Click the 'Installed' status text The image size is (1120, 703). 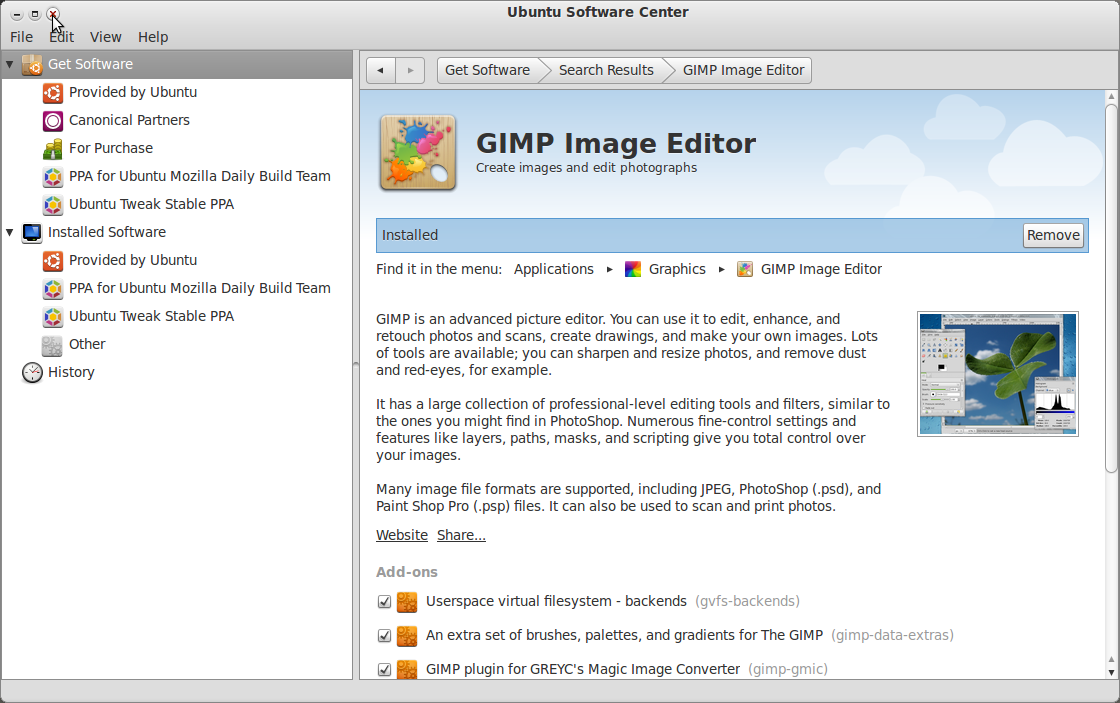pyautogui.click(x=410, y=235)
